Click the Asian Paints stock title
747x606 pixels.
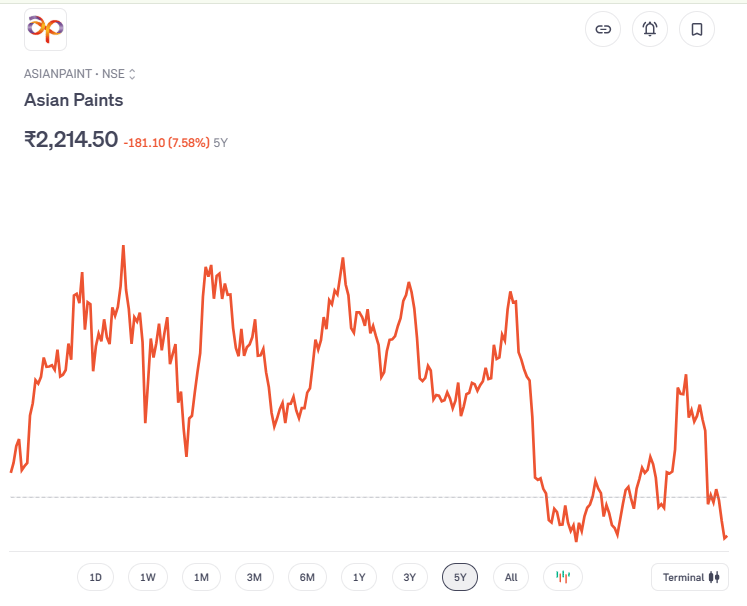73,100
